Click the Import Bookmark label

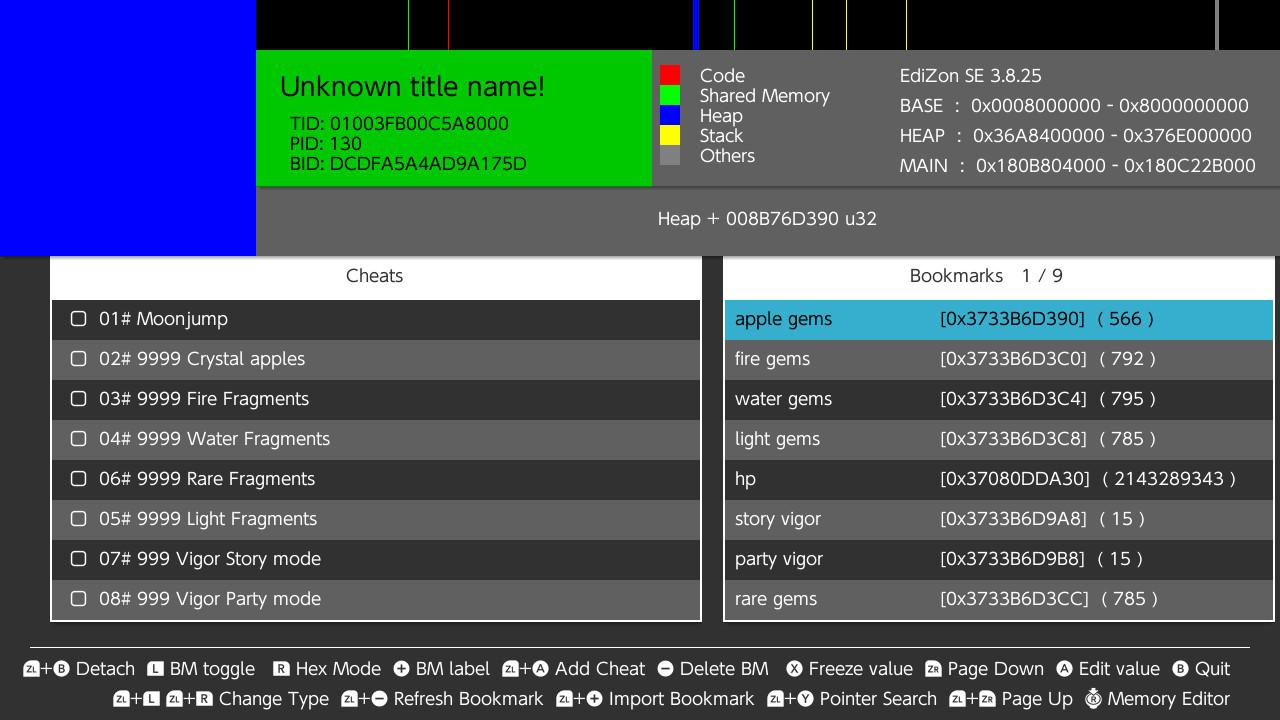click(x=681, y=699)
